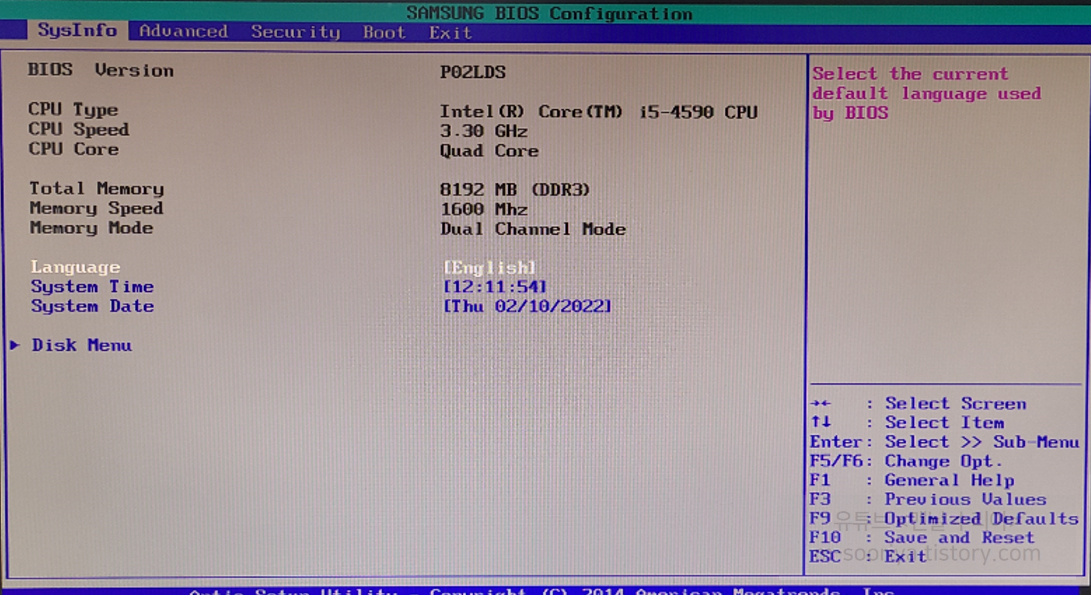Click the Total Memory label
The image size is (1091, 595).
[x=97, y=189]
